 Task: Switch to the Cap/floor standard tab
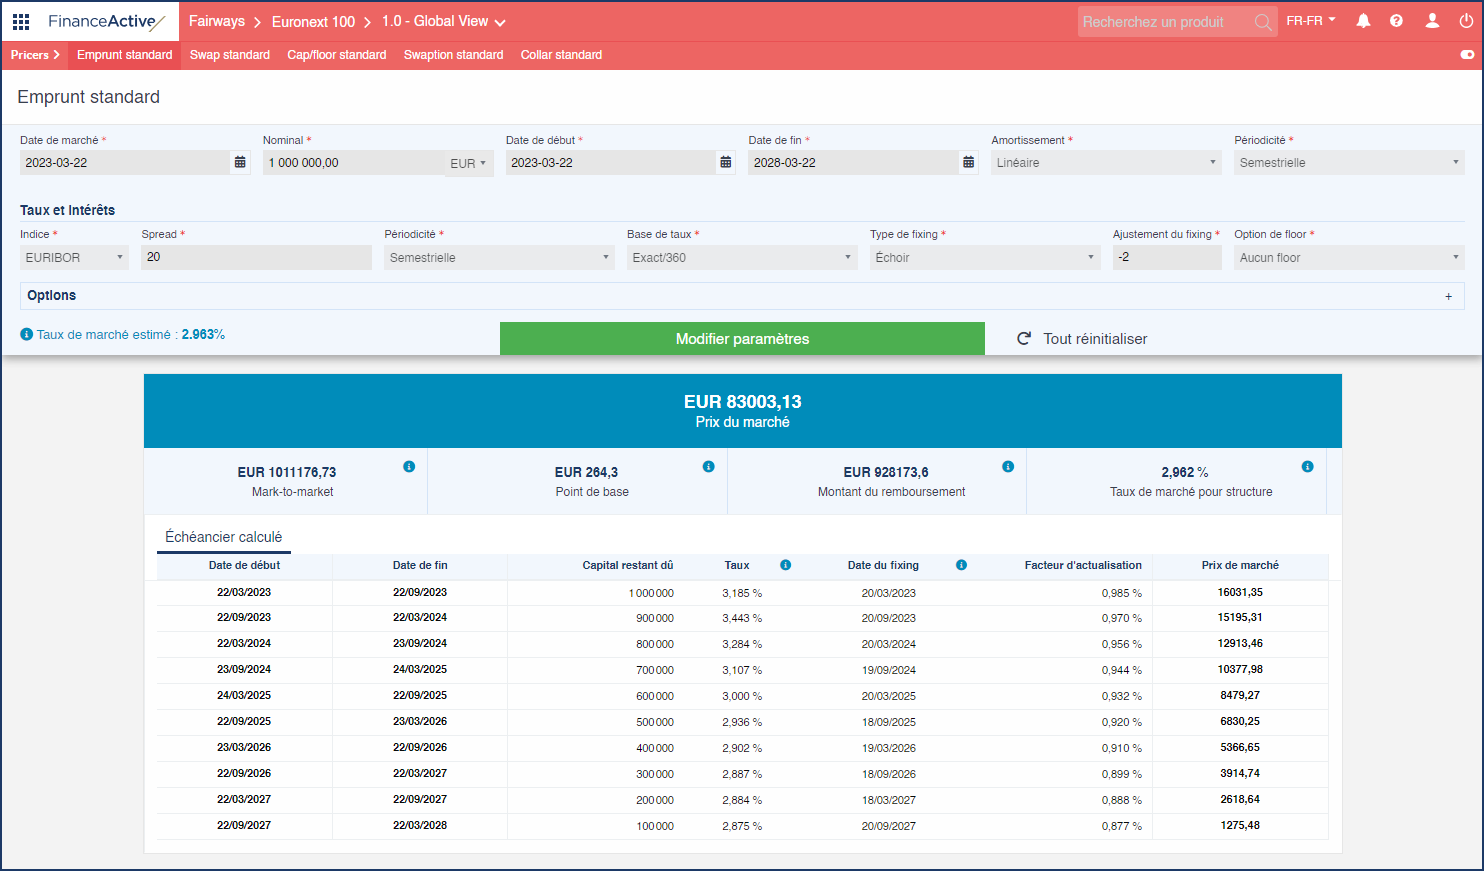click(x=336, y=55)
